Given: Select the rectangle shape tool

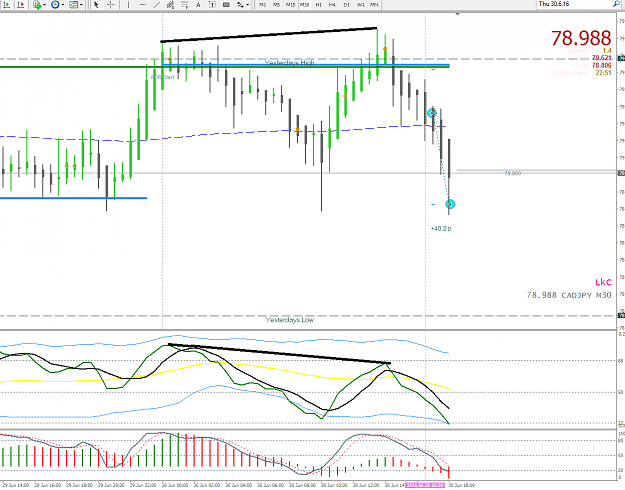Looking at the screenshot, I should click(x=226, y=4).
